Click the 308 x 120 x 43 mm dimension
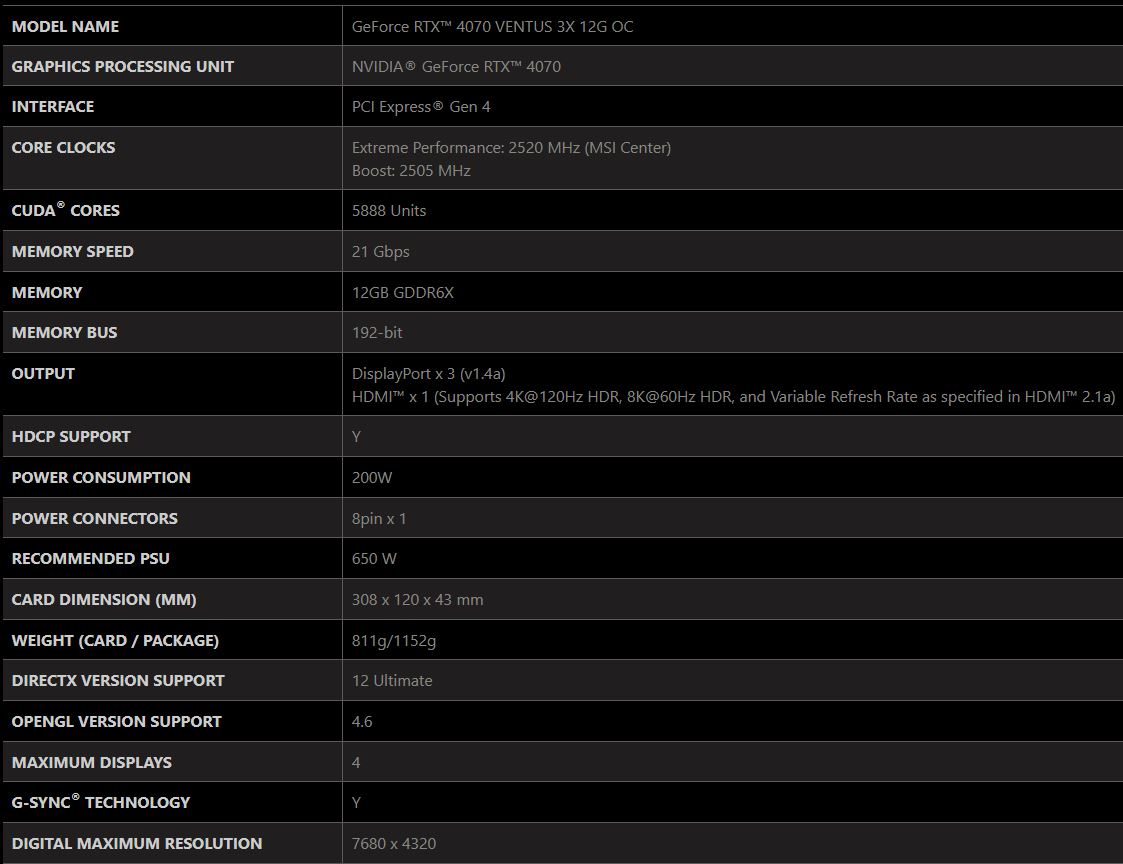 pos(418,600)
